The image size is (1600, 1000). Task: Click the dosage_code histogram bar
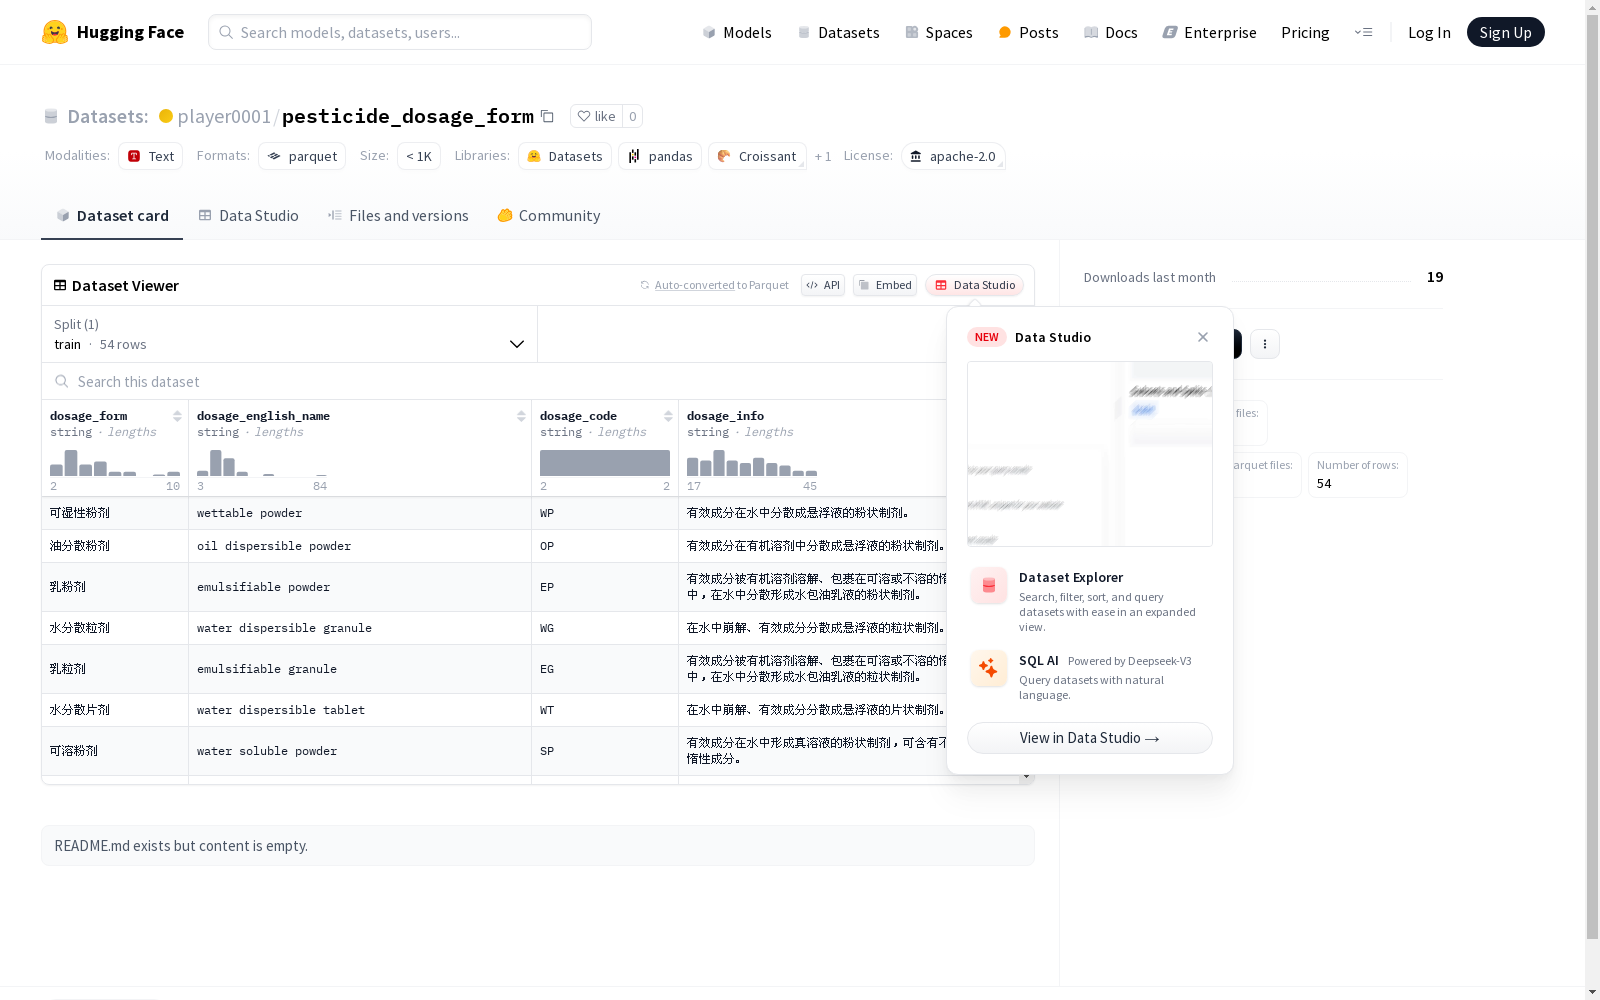tap(605, 463)
